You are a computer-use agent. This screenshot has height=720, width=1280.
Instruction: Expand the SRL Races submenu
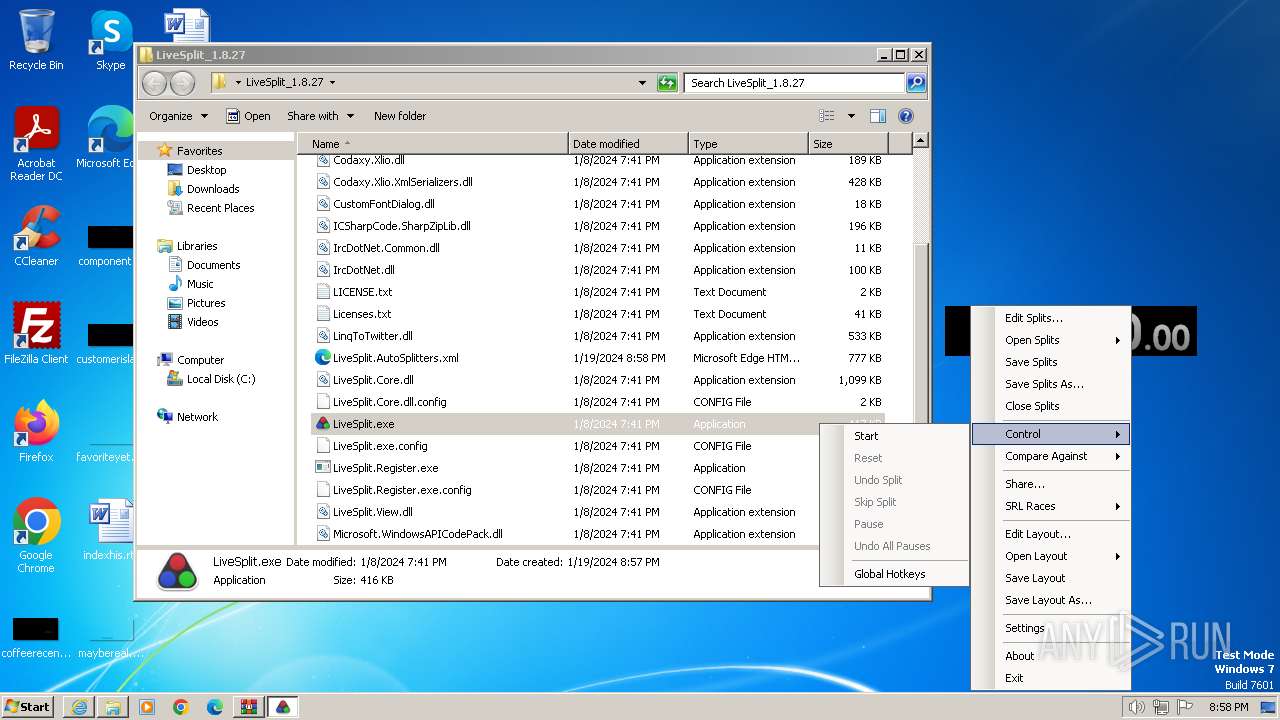(1050, 506)
